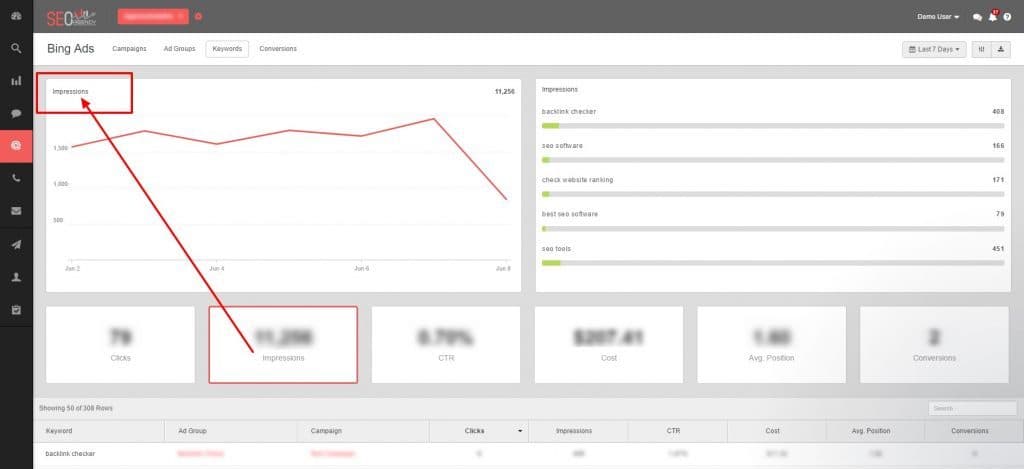Select the Clicks metric card
The height and width of the screenshot is (469, 1024).
tap(120, 345)
